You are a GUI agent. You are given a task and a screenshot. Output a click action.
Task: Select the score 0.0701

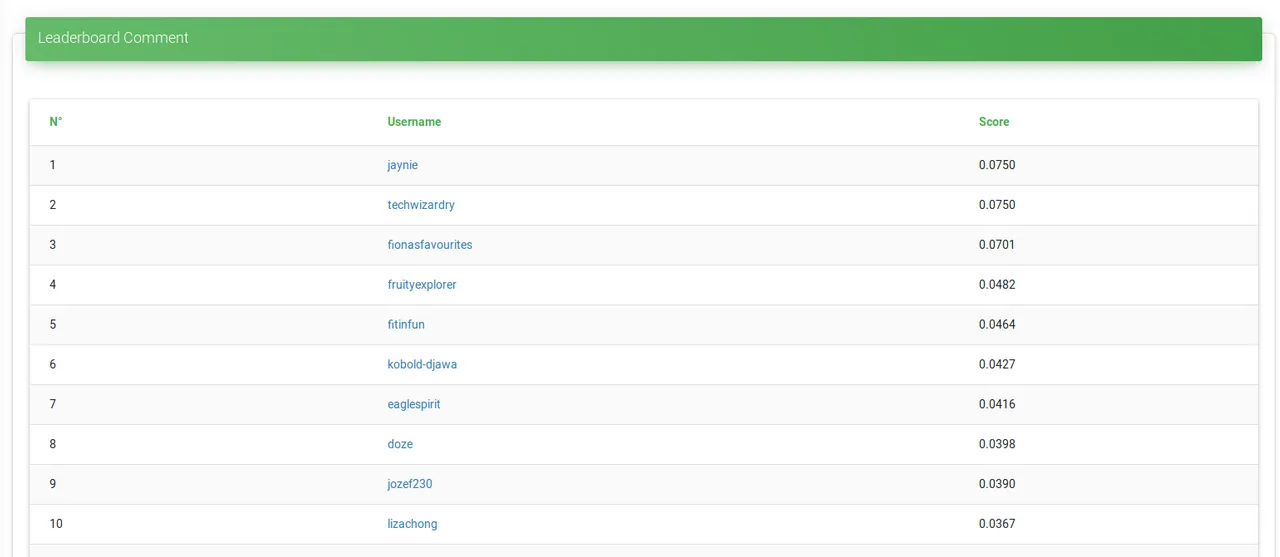coord(997,245)
